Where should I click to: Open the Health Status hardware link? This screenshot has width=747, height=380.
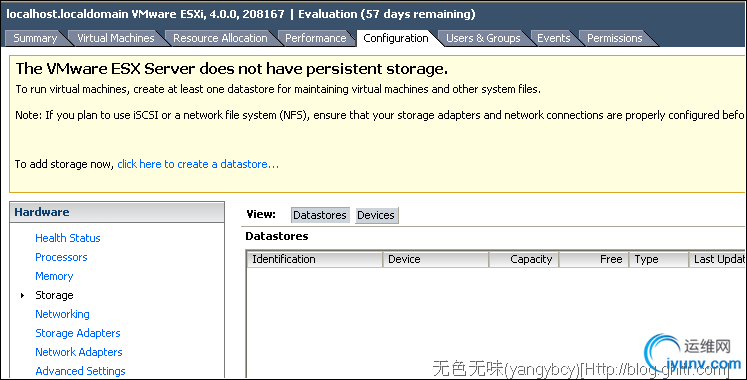pyautogui.click(x=68, y=238)
